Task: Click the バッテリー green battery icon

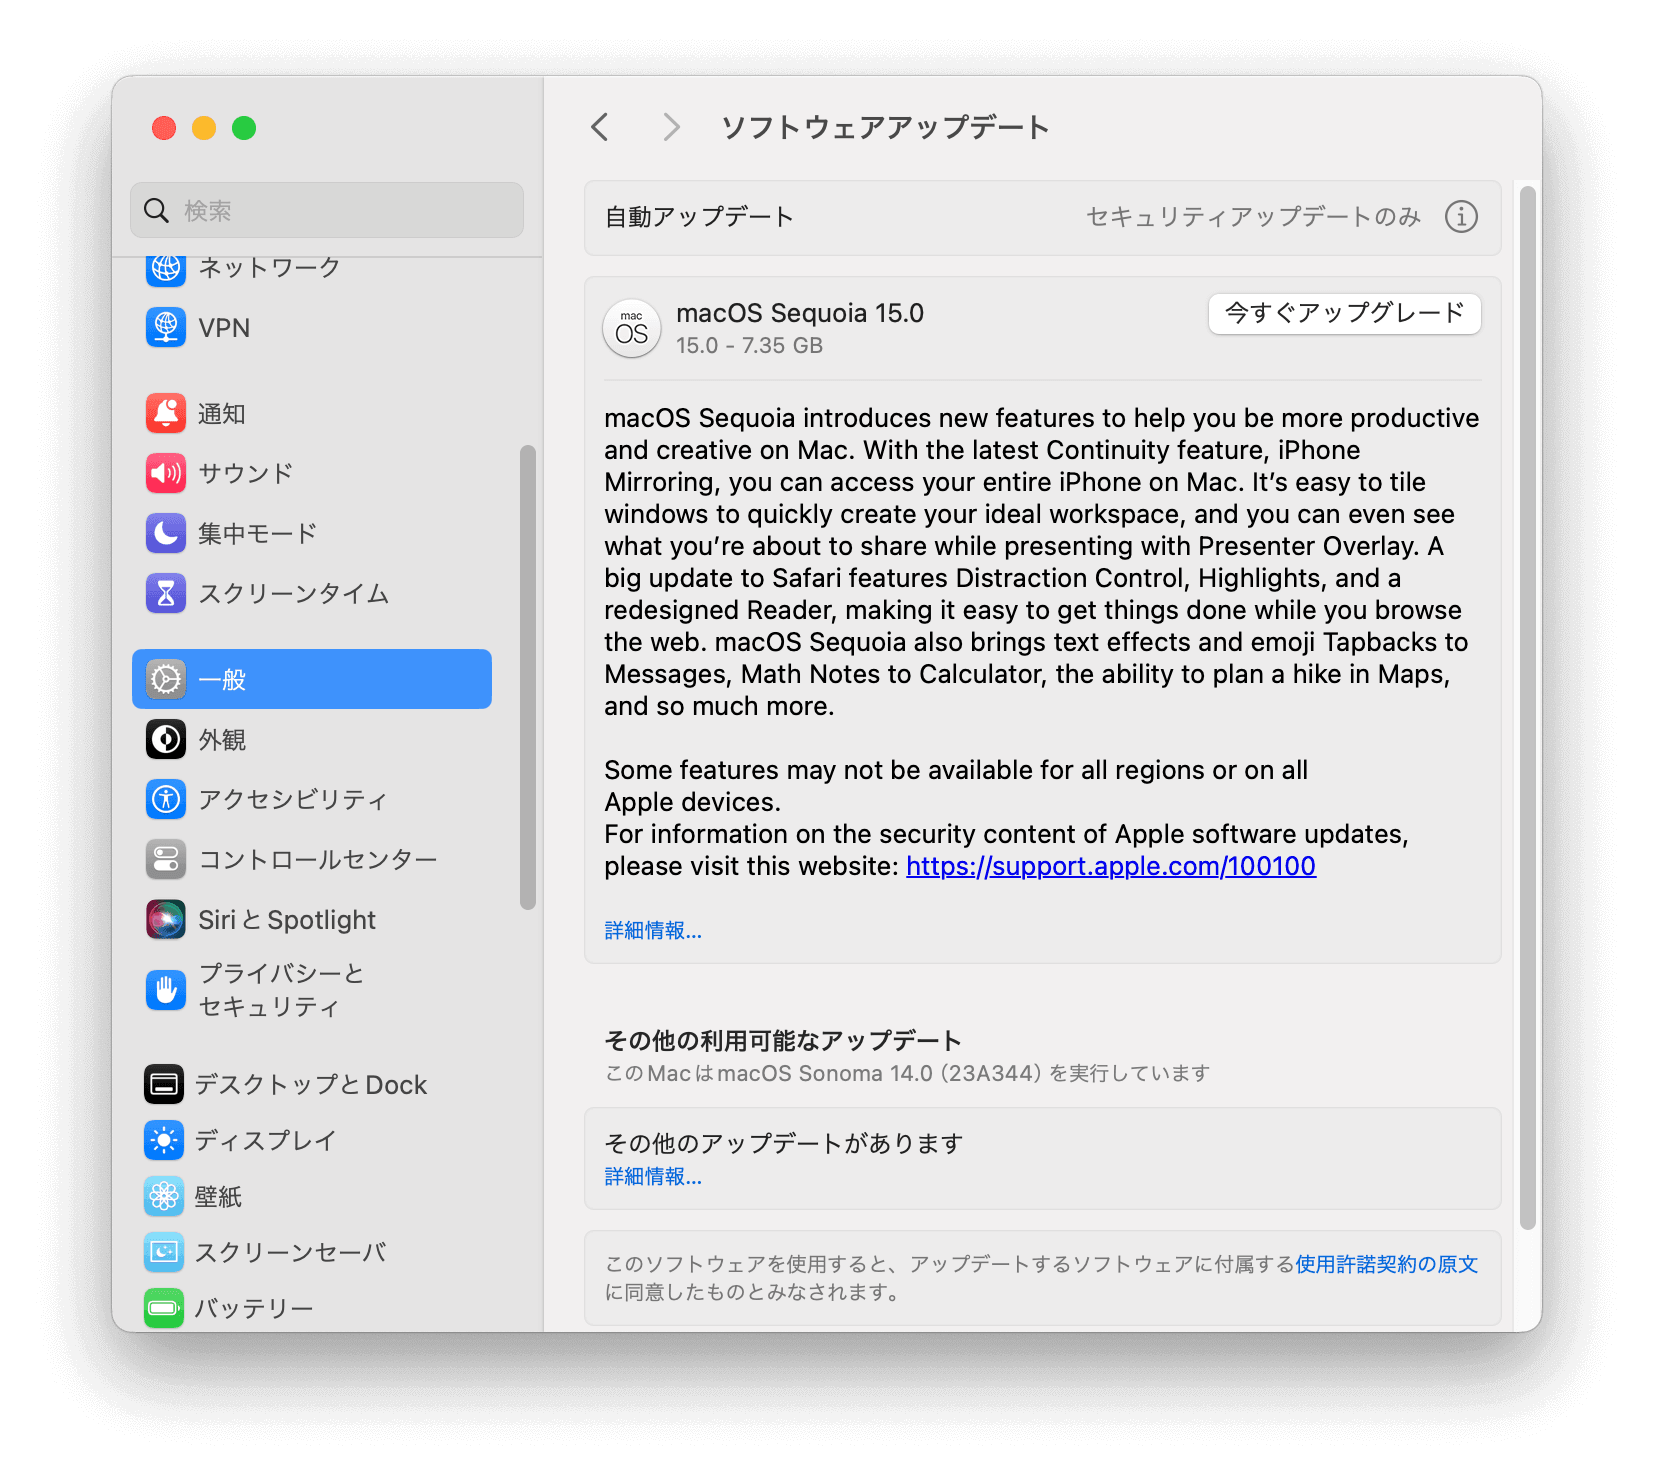Action: [164, 1308]
